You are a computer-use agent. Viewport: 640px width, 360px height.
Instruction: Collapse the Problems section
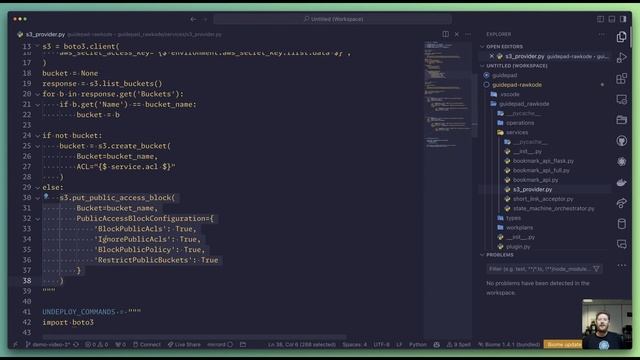click(483, 255)
